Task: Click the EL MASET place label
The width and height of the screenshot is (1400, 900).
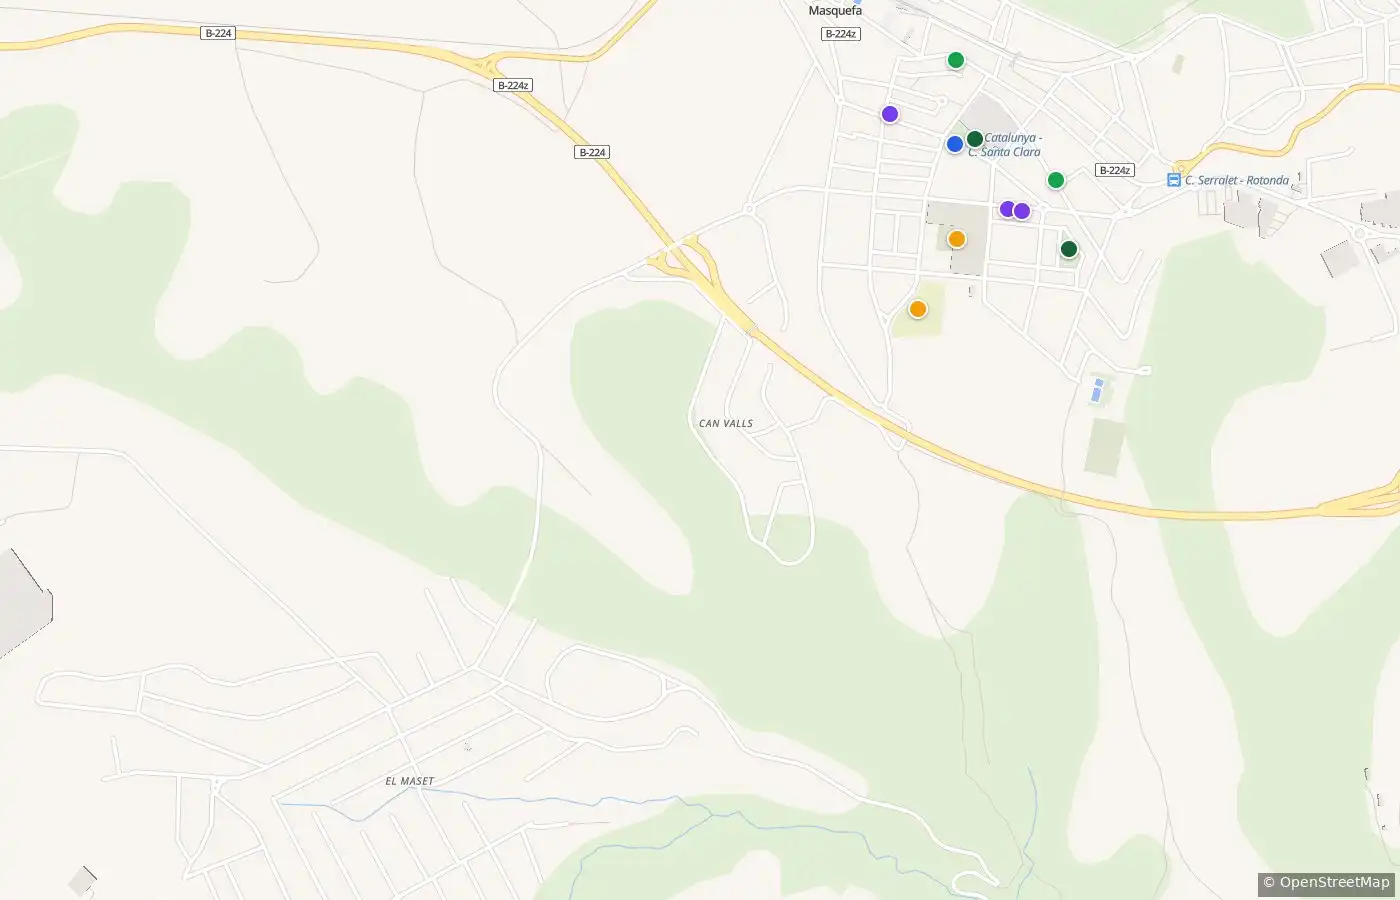Action: tap(410, 781)
